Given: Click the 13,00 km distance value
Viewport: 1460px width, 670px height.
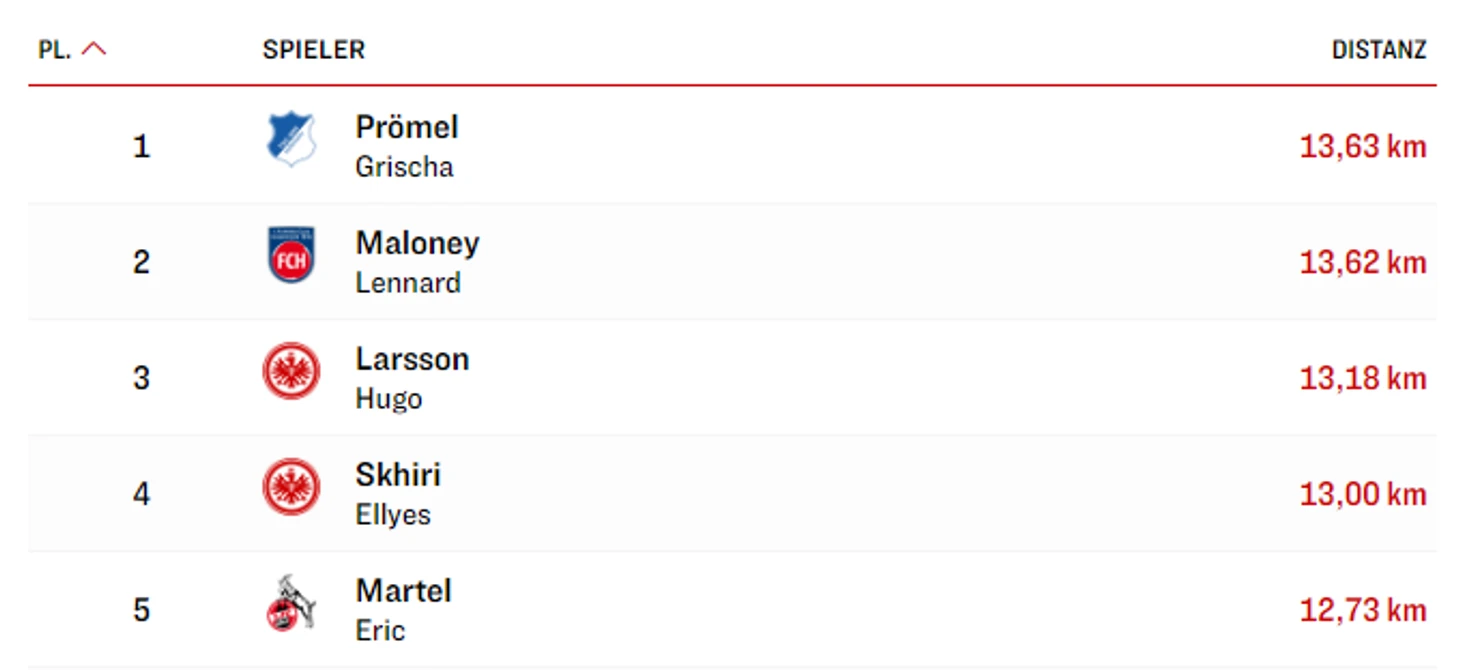Looking at the screenshot, I should click(x=1363, y=495).
